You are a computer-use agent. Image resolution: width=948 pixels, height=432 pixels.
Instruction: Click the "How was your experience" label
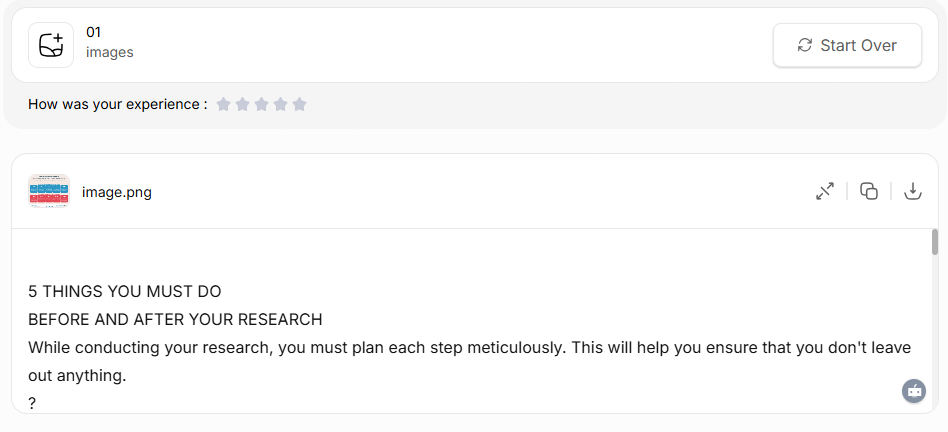[118, 104]
